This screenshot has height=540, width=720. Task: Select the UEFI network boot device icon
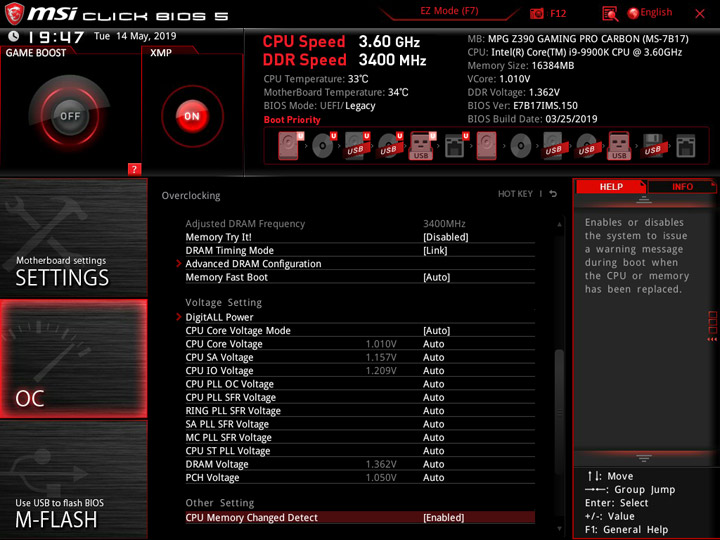click(456, 146)
